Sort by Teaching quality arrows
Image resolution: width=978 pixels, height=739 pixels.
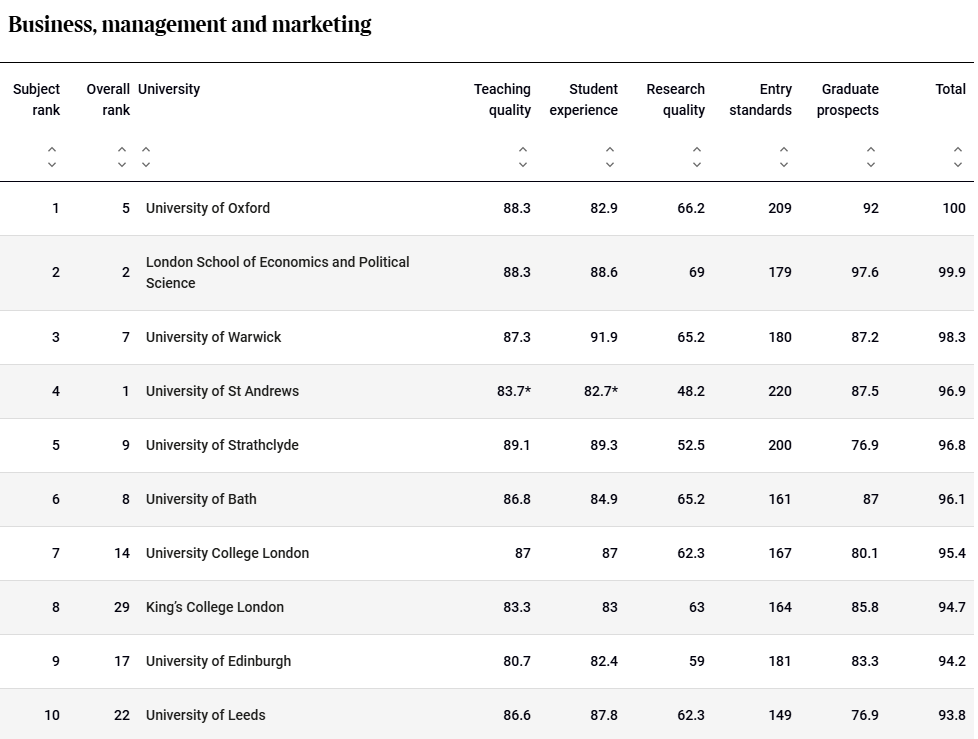[523, 157]
